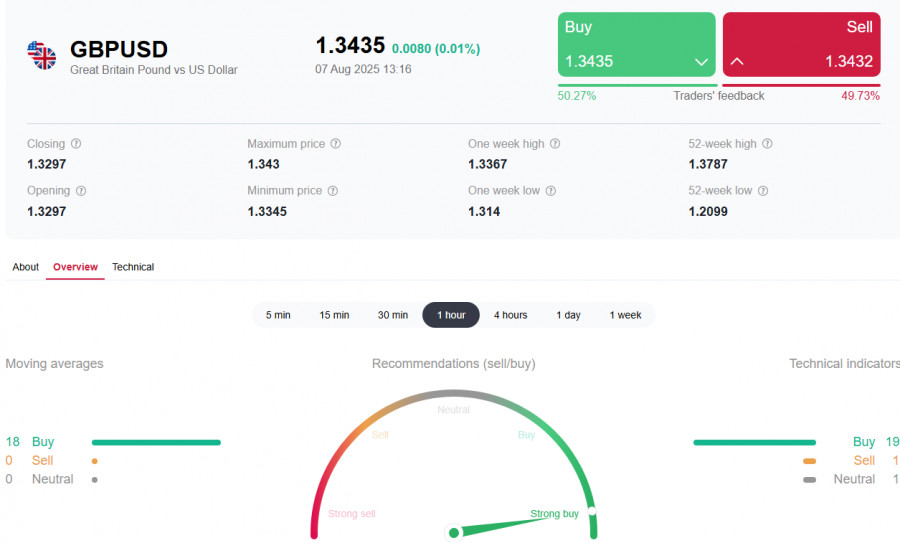Select the 30 min timeframe
Image resolution: width=900 pixels, height=543 pixels.
[393, 315]
